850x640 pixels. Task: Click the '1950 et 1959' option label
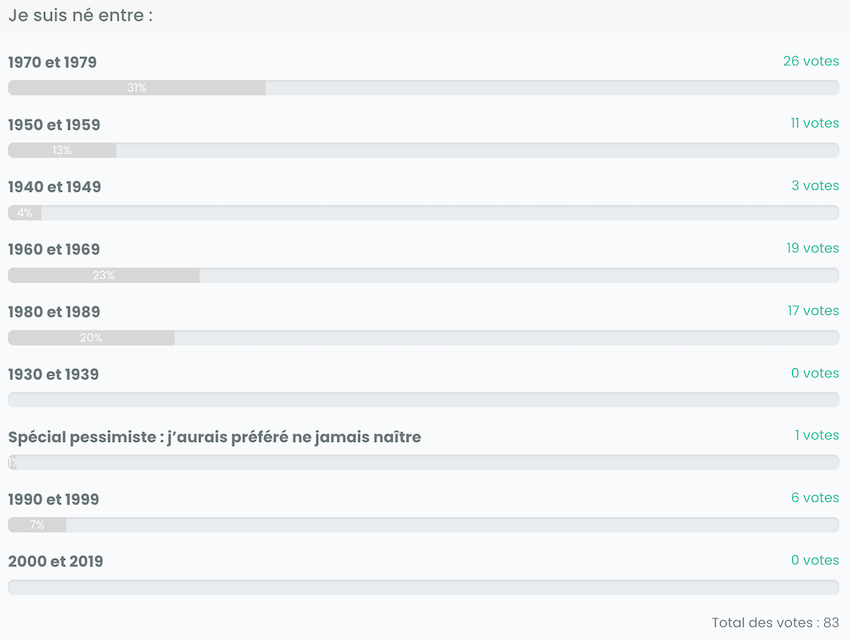[x=54, y=125]
